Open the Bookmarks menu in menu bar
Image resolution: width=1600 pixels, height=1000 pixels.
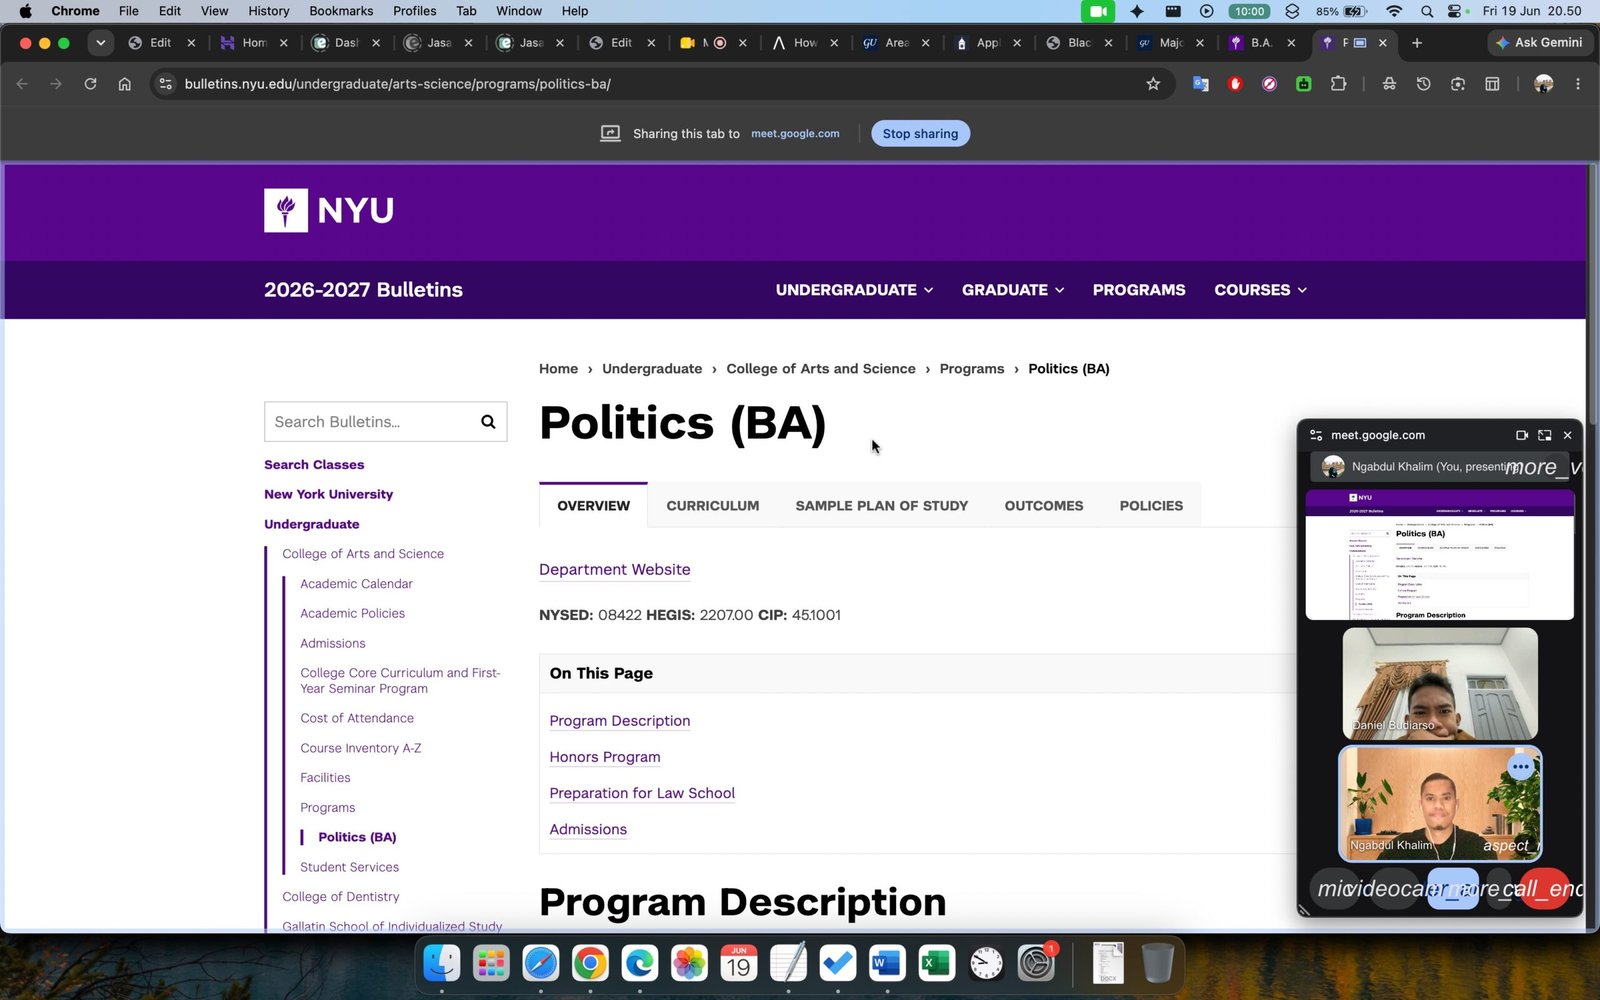tap(341, 11)
